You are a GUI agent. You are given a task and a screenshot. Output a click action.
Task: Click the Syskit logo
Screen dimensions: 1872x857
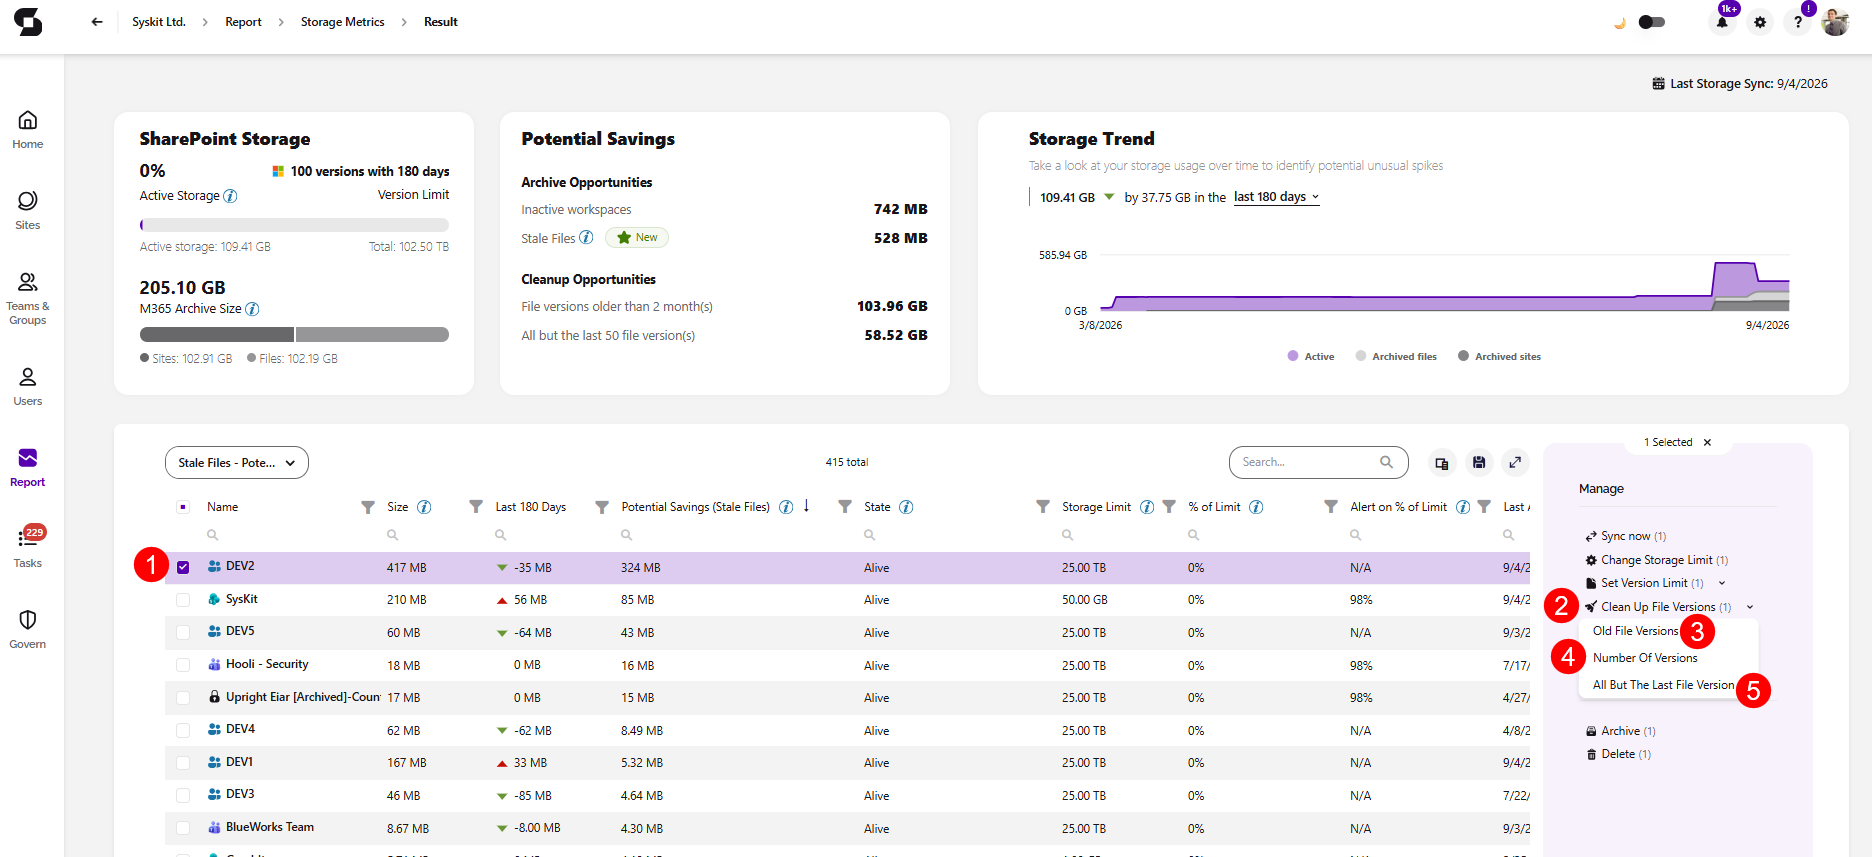coord(28,22)
